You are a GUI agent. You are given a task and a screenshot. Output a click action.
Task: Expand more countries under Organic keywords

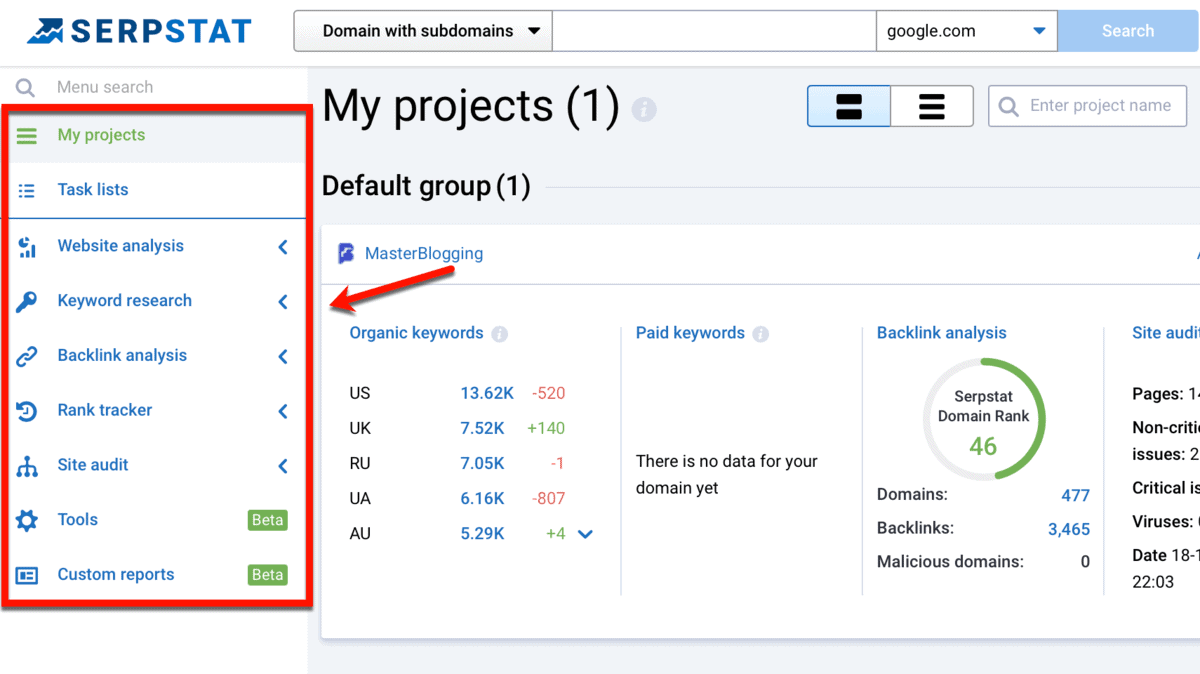tap(586, 534)
